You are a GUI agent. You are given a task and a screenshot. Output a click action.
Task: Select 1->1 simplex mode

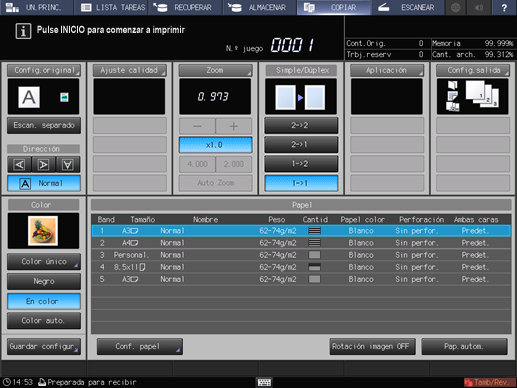coord(301,183)
